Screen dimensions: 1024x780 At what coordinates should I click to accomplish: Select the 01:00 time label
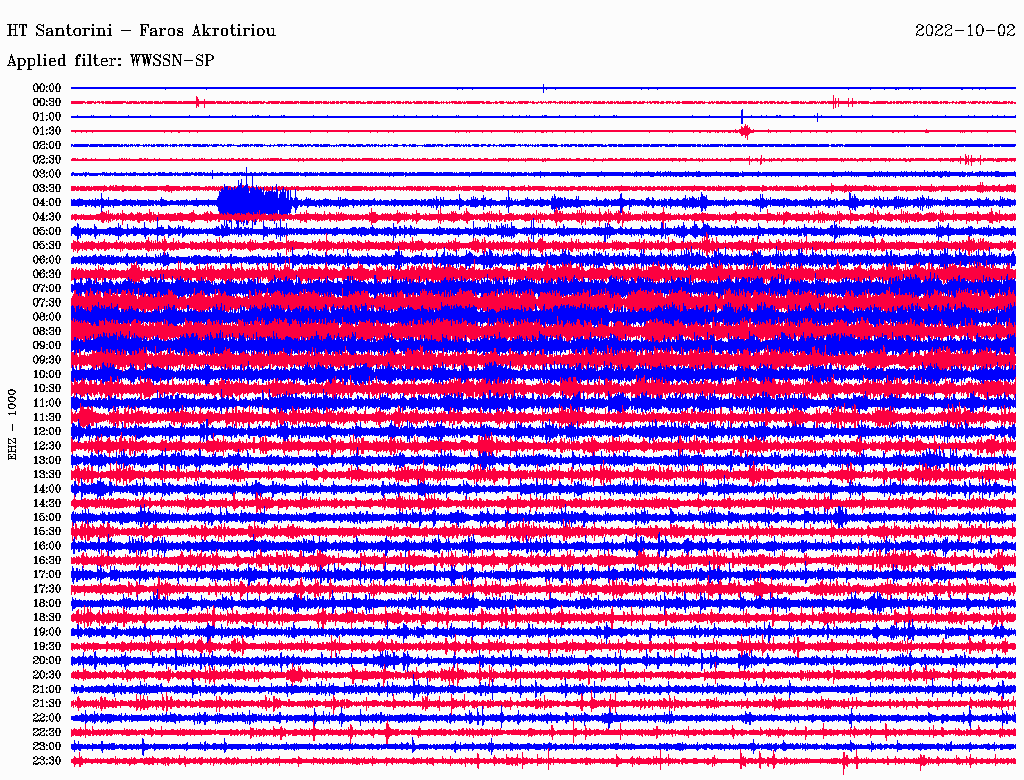coord(47,116)
